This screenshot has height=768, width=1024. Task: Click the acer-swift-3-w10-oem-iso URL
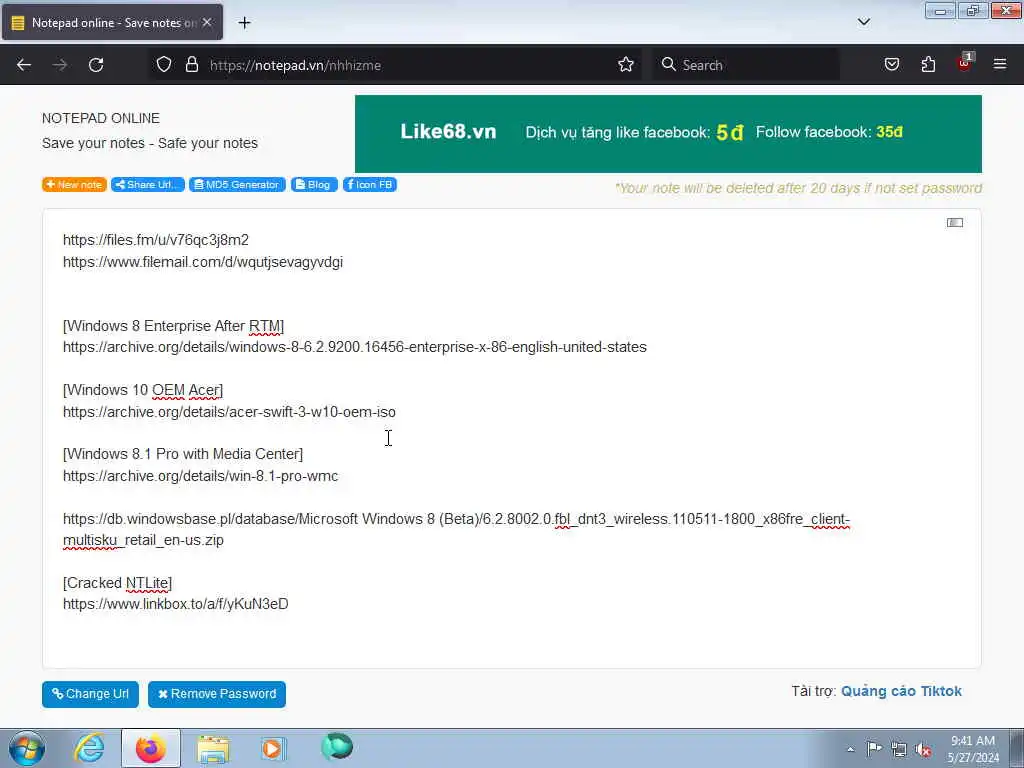click(x=229, y=412)
